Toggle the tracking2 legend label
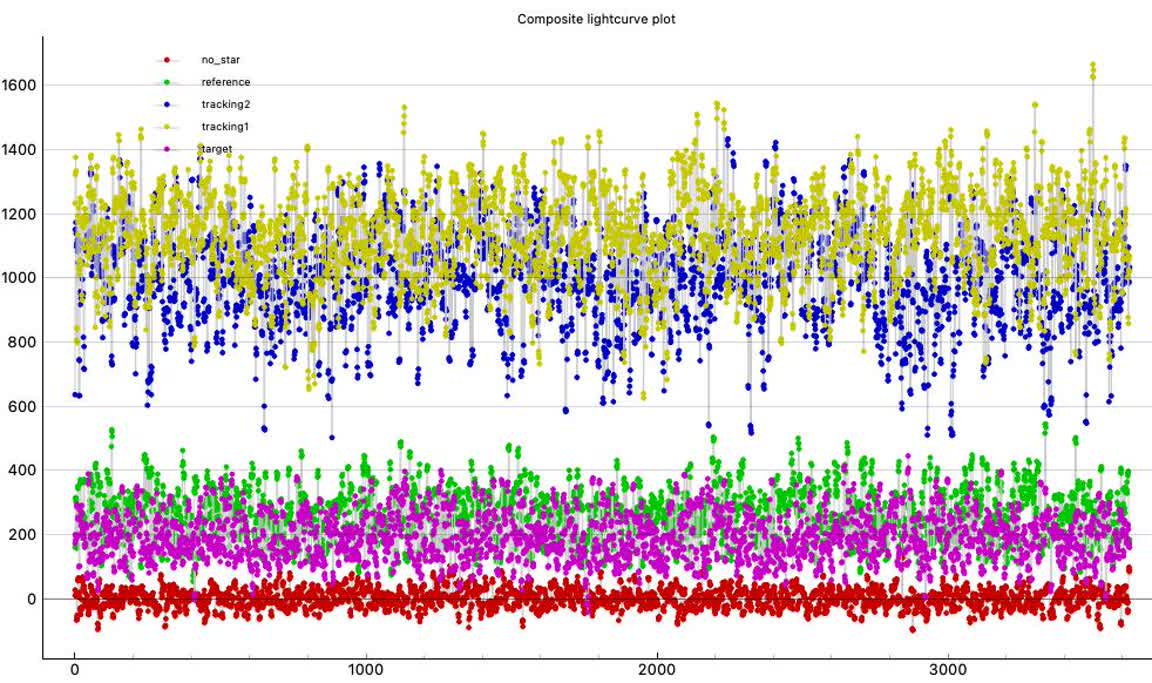 point(224,104)
